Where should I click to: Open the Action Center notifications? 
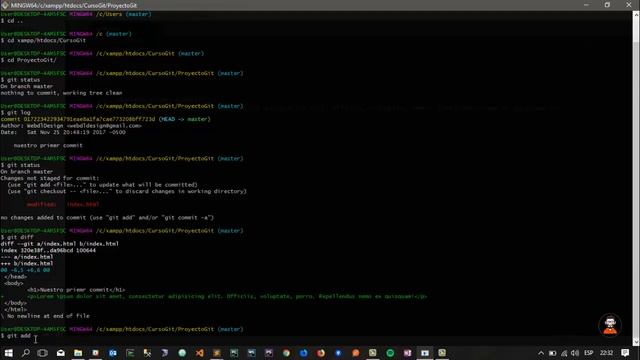coord(625,353)
